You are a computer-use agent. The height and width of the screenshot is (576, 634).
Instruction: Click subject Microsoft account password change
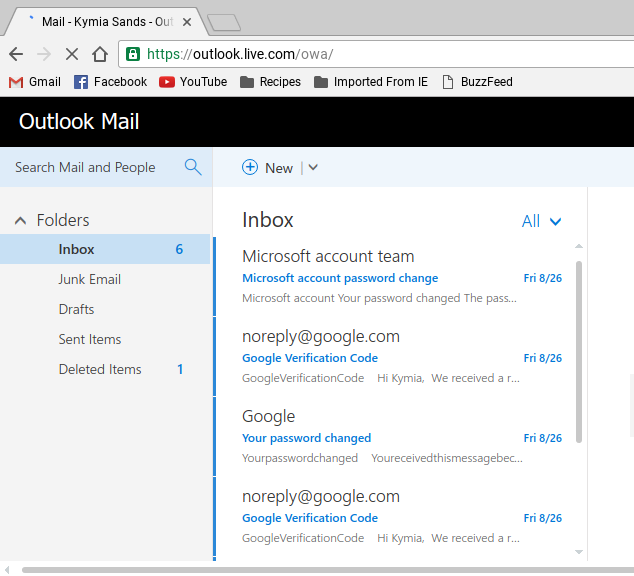click(x=340, y=278)
